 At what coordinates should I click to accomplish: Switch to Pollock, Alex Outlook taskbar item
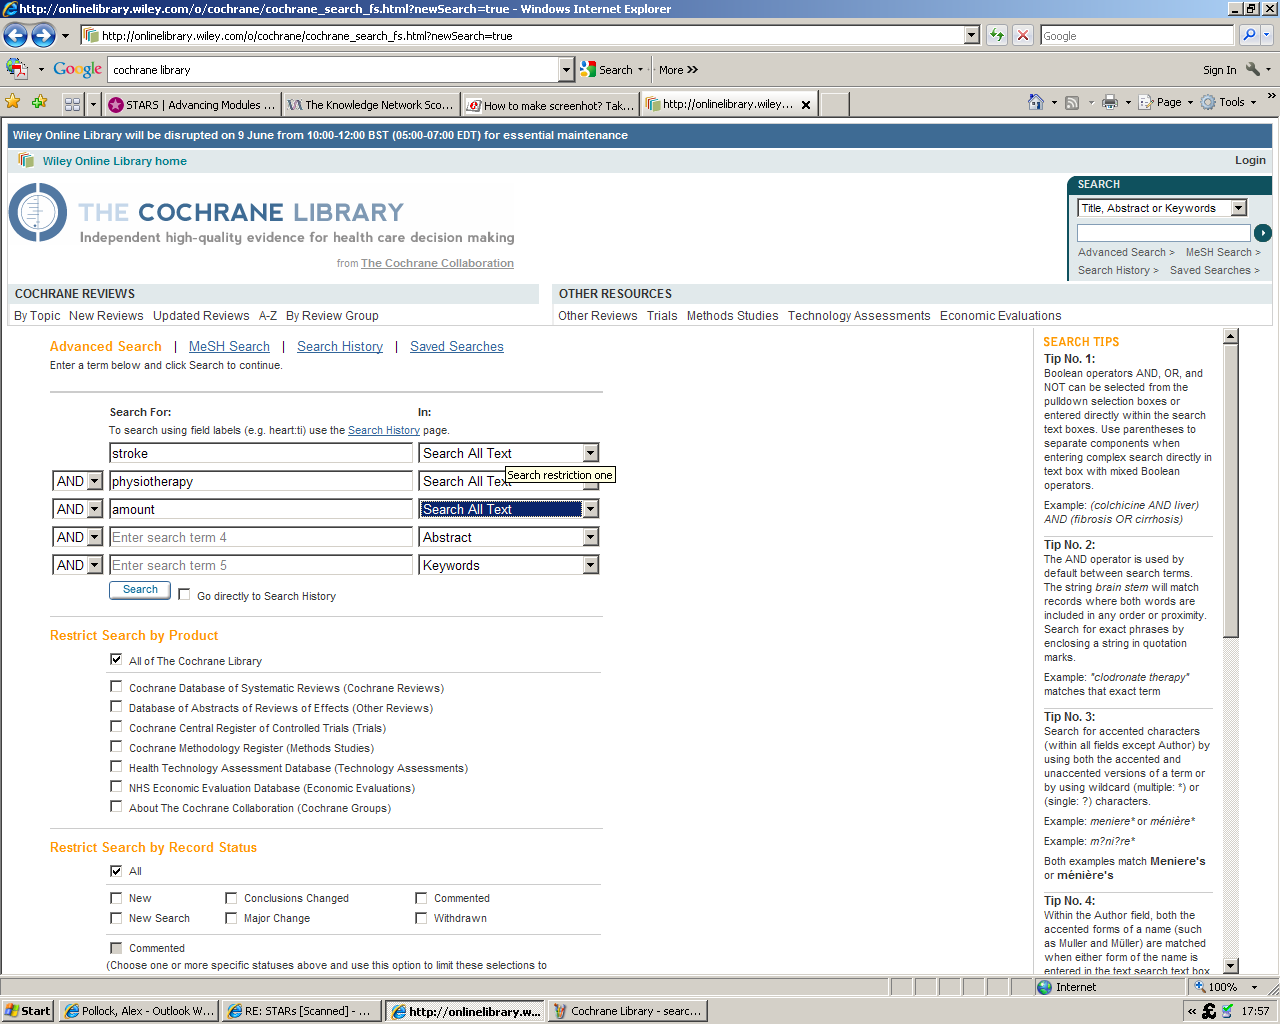click(138, 1011)
